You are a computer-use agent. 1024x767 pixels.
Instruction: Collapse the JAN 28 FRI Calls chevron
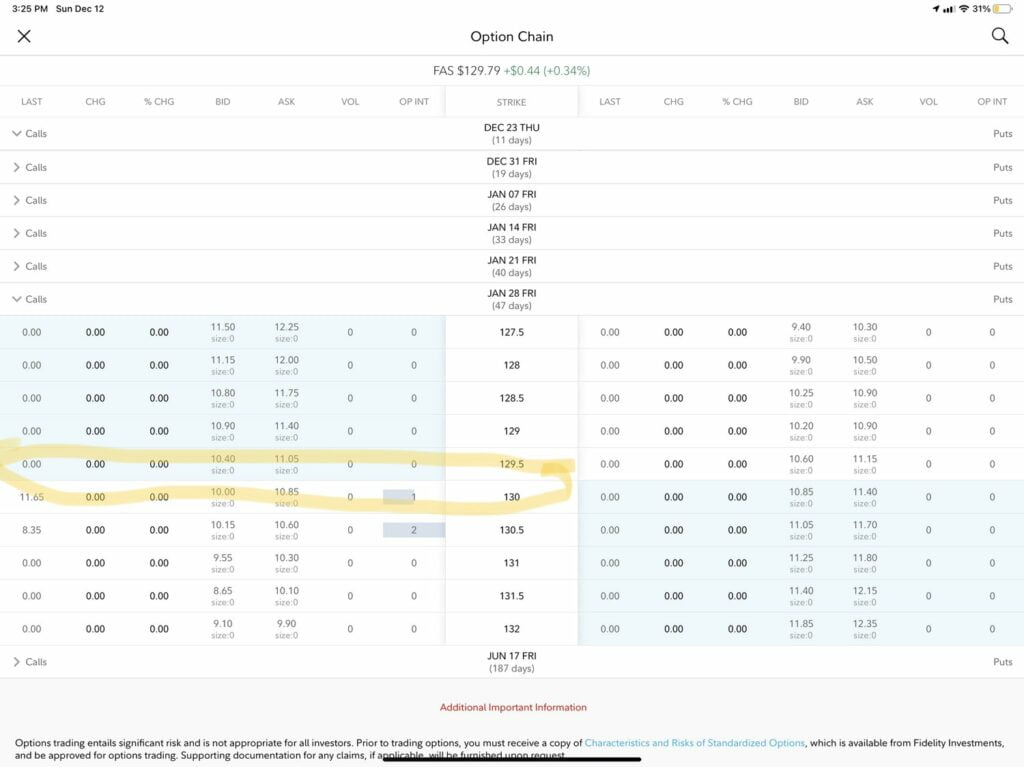tap(17, 299)
